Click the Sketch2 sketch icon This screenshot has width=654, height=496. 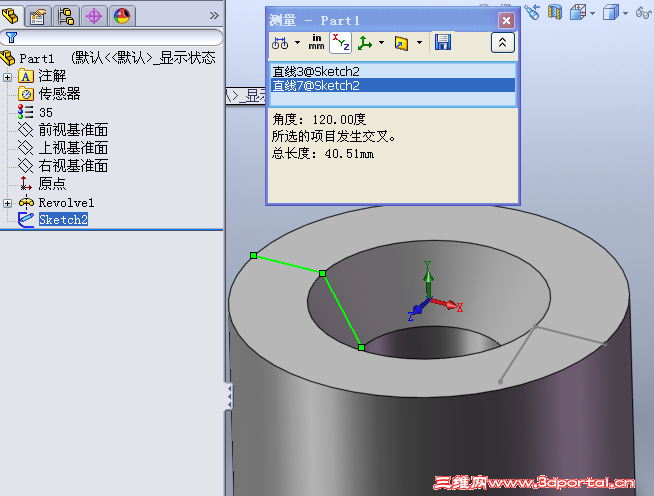[x=26, y=220]
